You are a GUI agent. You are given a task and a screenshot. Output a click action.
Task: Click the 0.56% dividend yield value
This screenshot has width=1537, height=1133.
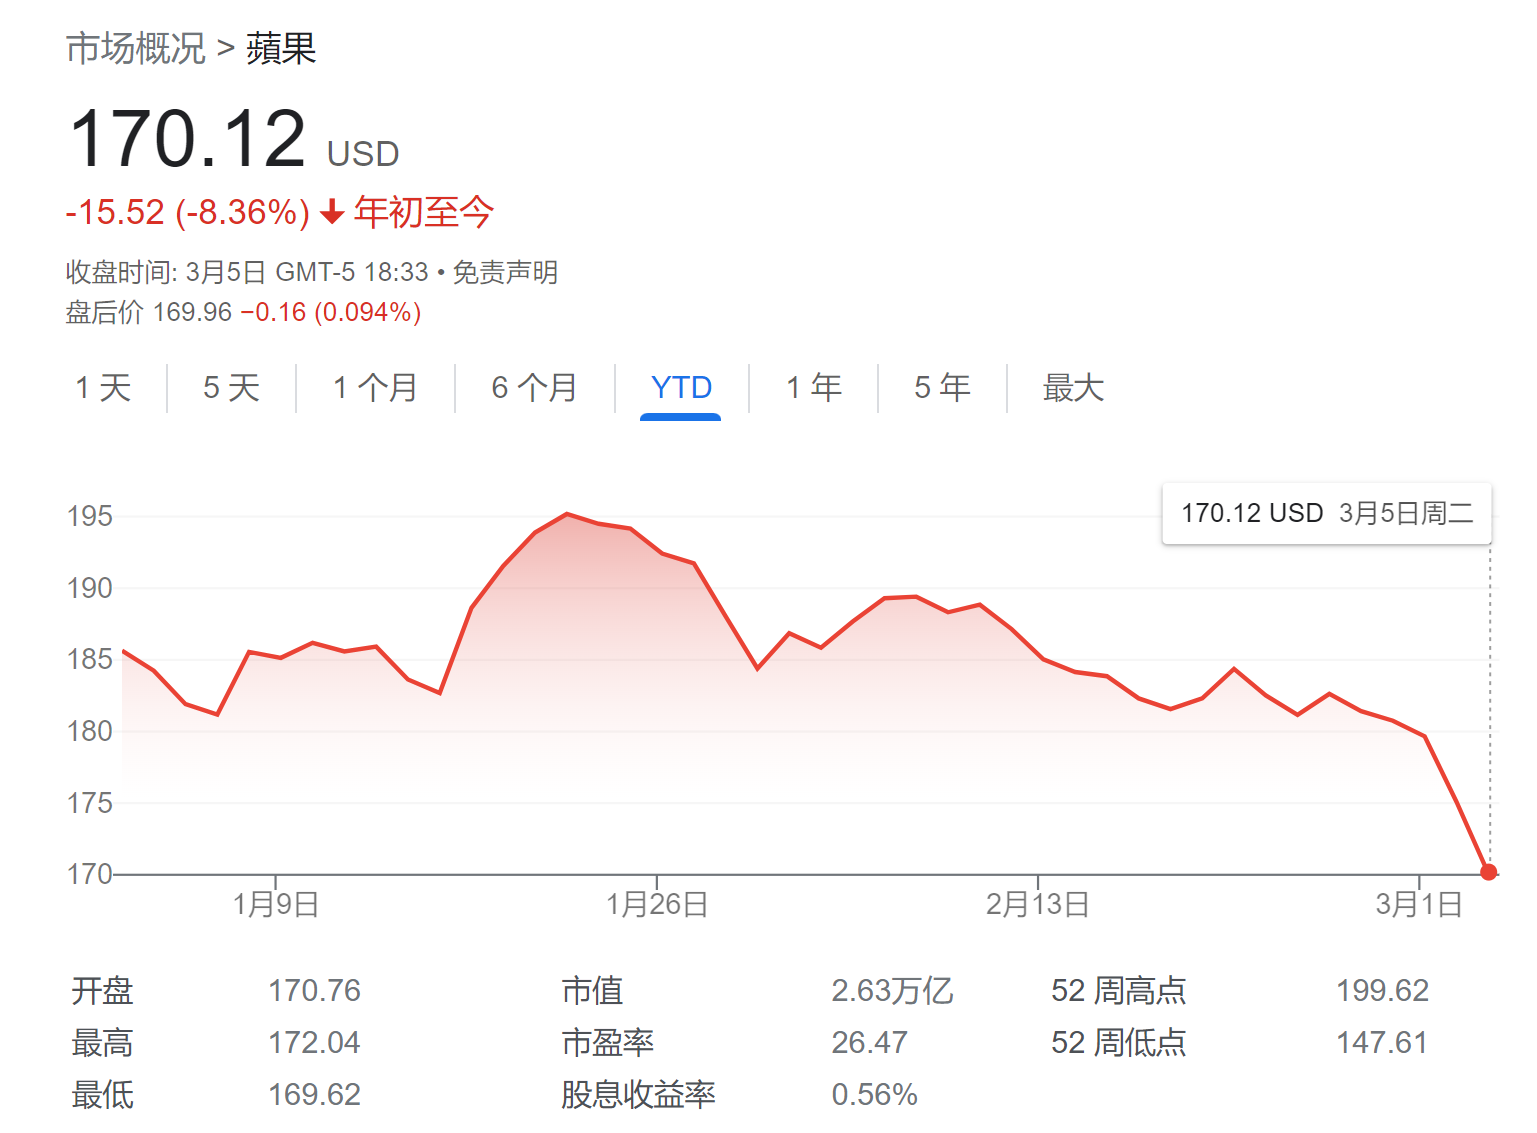(x=874, y=1095)
